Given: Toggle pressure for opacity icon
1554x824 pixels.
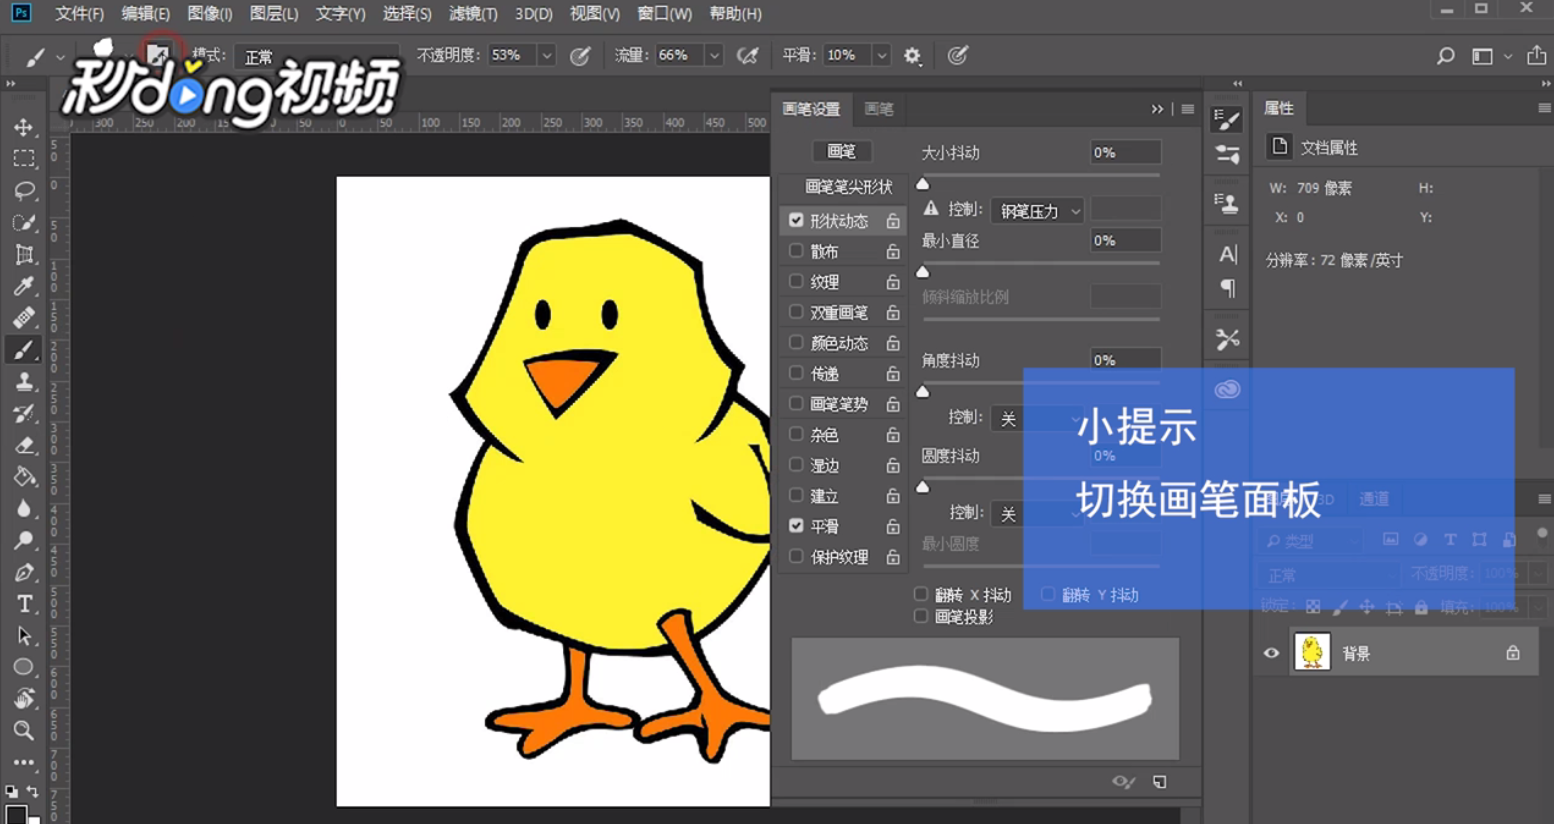Looking at the screenshot, I should 580,56.
